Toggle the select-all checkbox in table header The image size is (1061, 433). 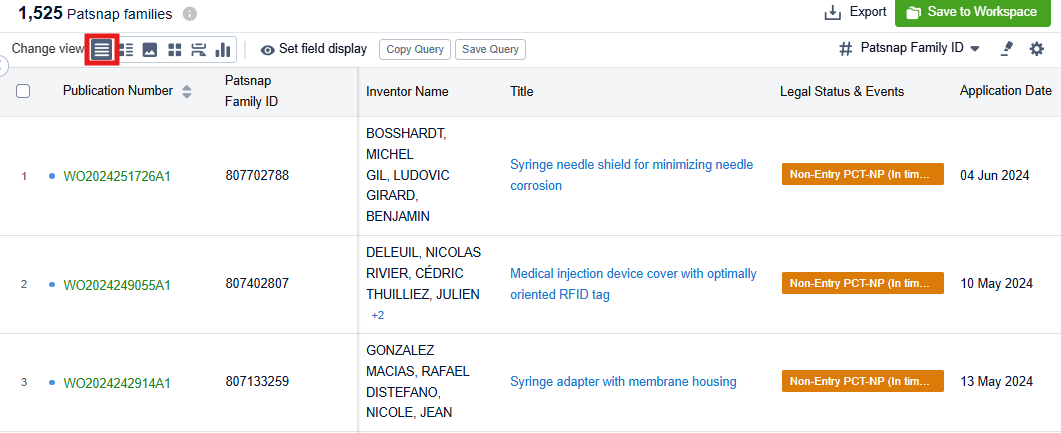(23, 91)
